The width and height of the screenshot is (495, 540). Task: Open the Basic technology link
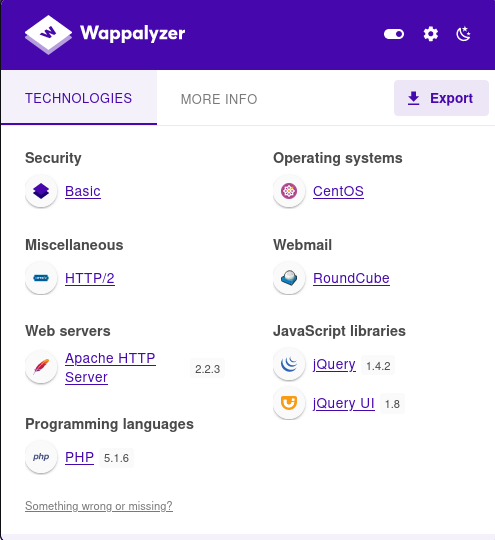click(83, 191)
